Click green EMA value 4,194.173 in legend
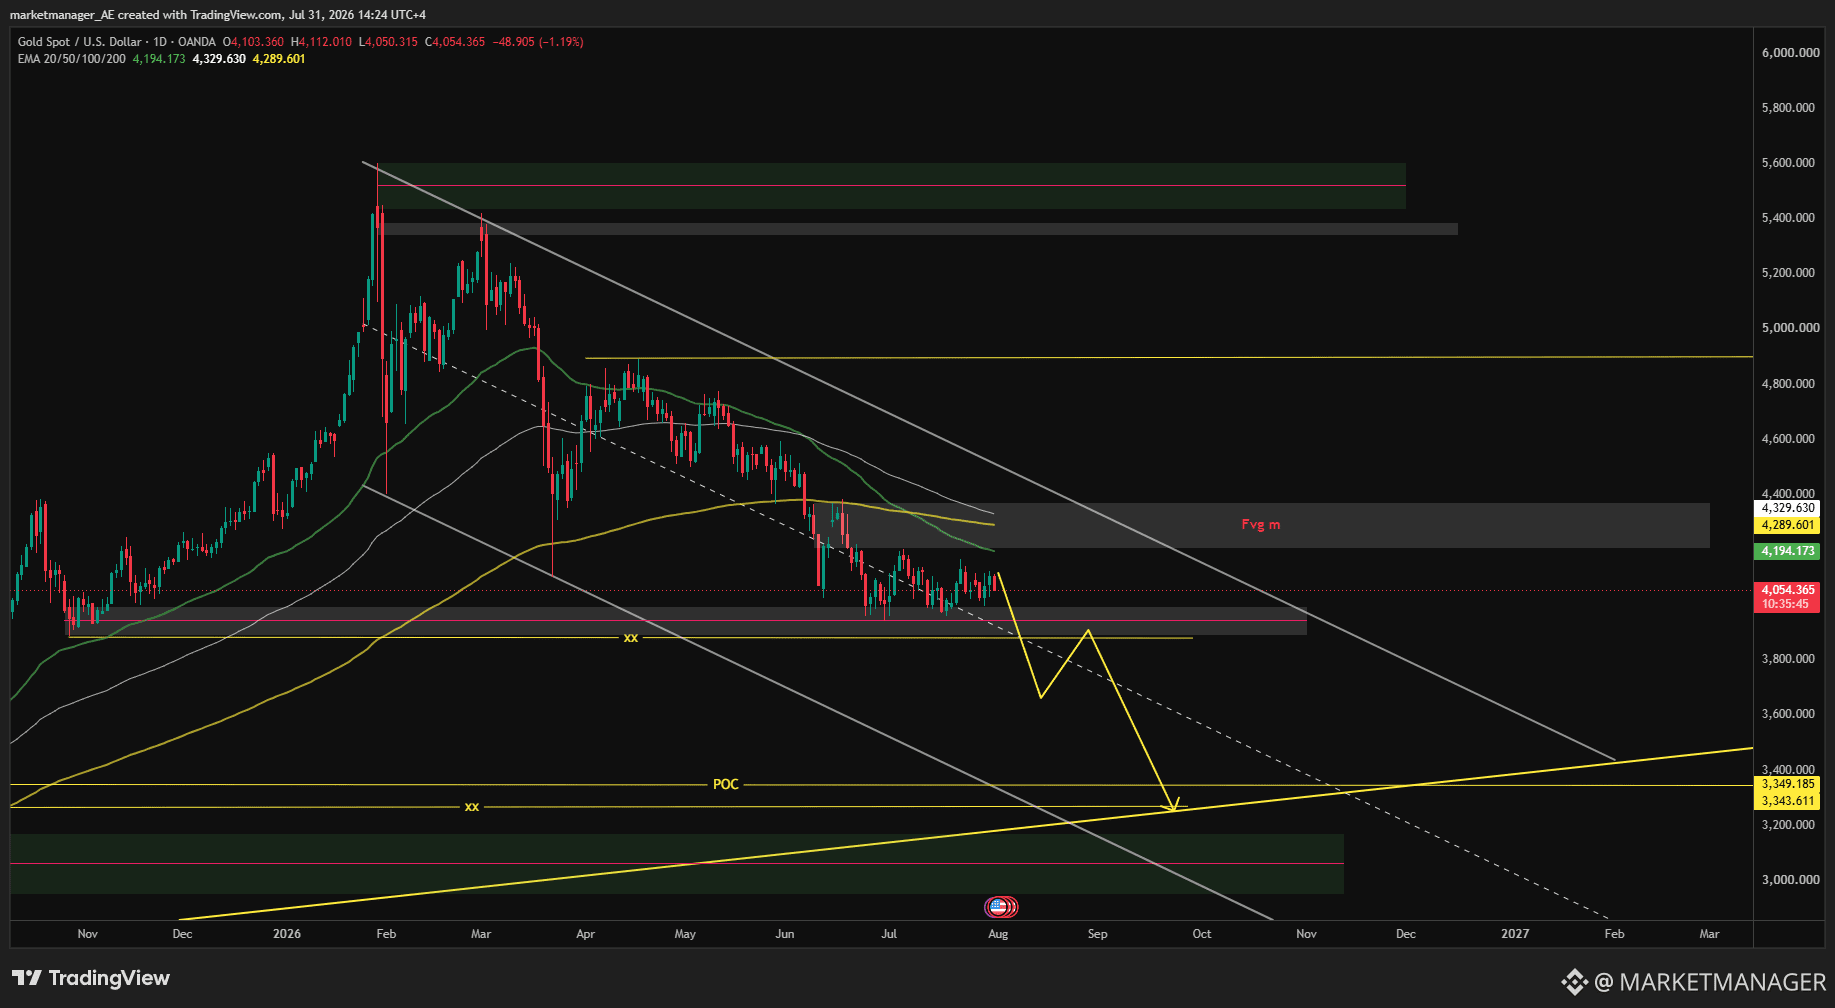The width and height of the screenshot is (1835, 1008). pyautogui.click(x=159, y=59)
